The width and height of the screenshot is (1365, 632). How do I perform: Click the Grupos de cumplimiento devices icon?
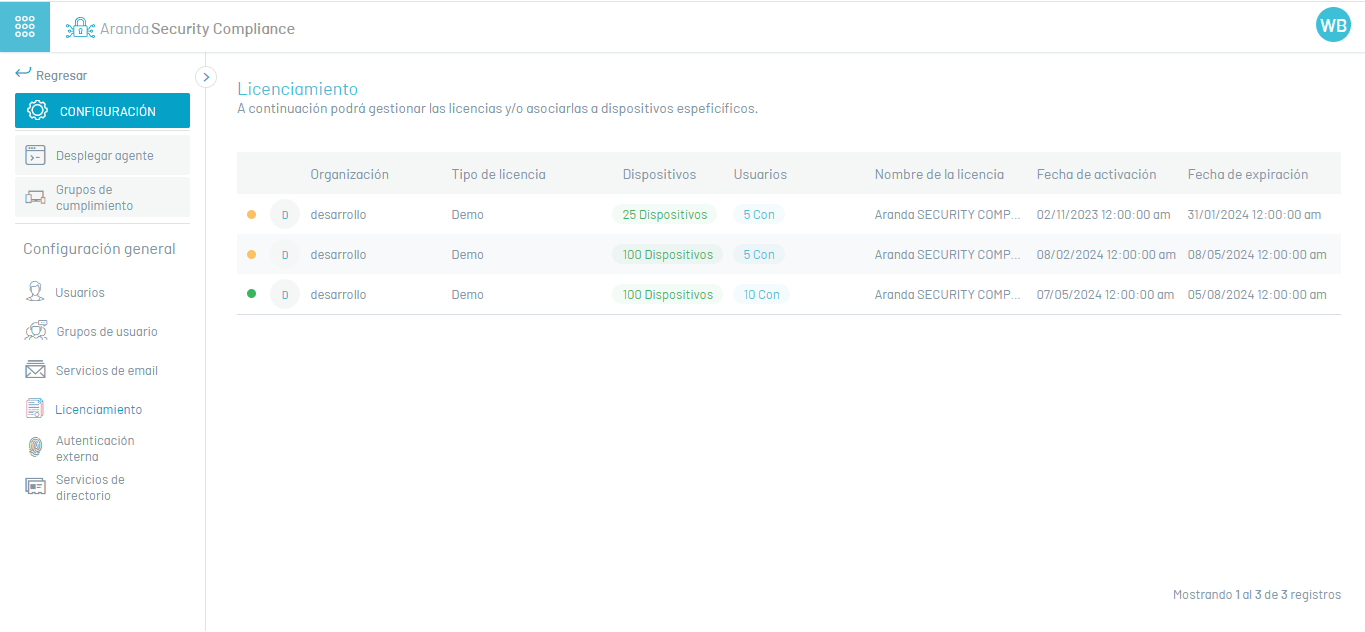tap(35, 197)
